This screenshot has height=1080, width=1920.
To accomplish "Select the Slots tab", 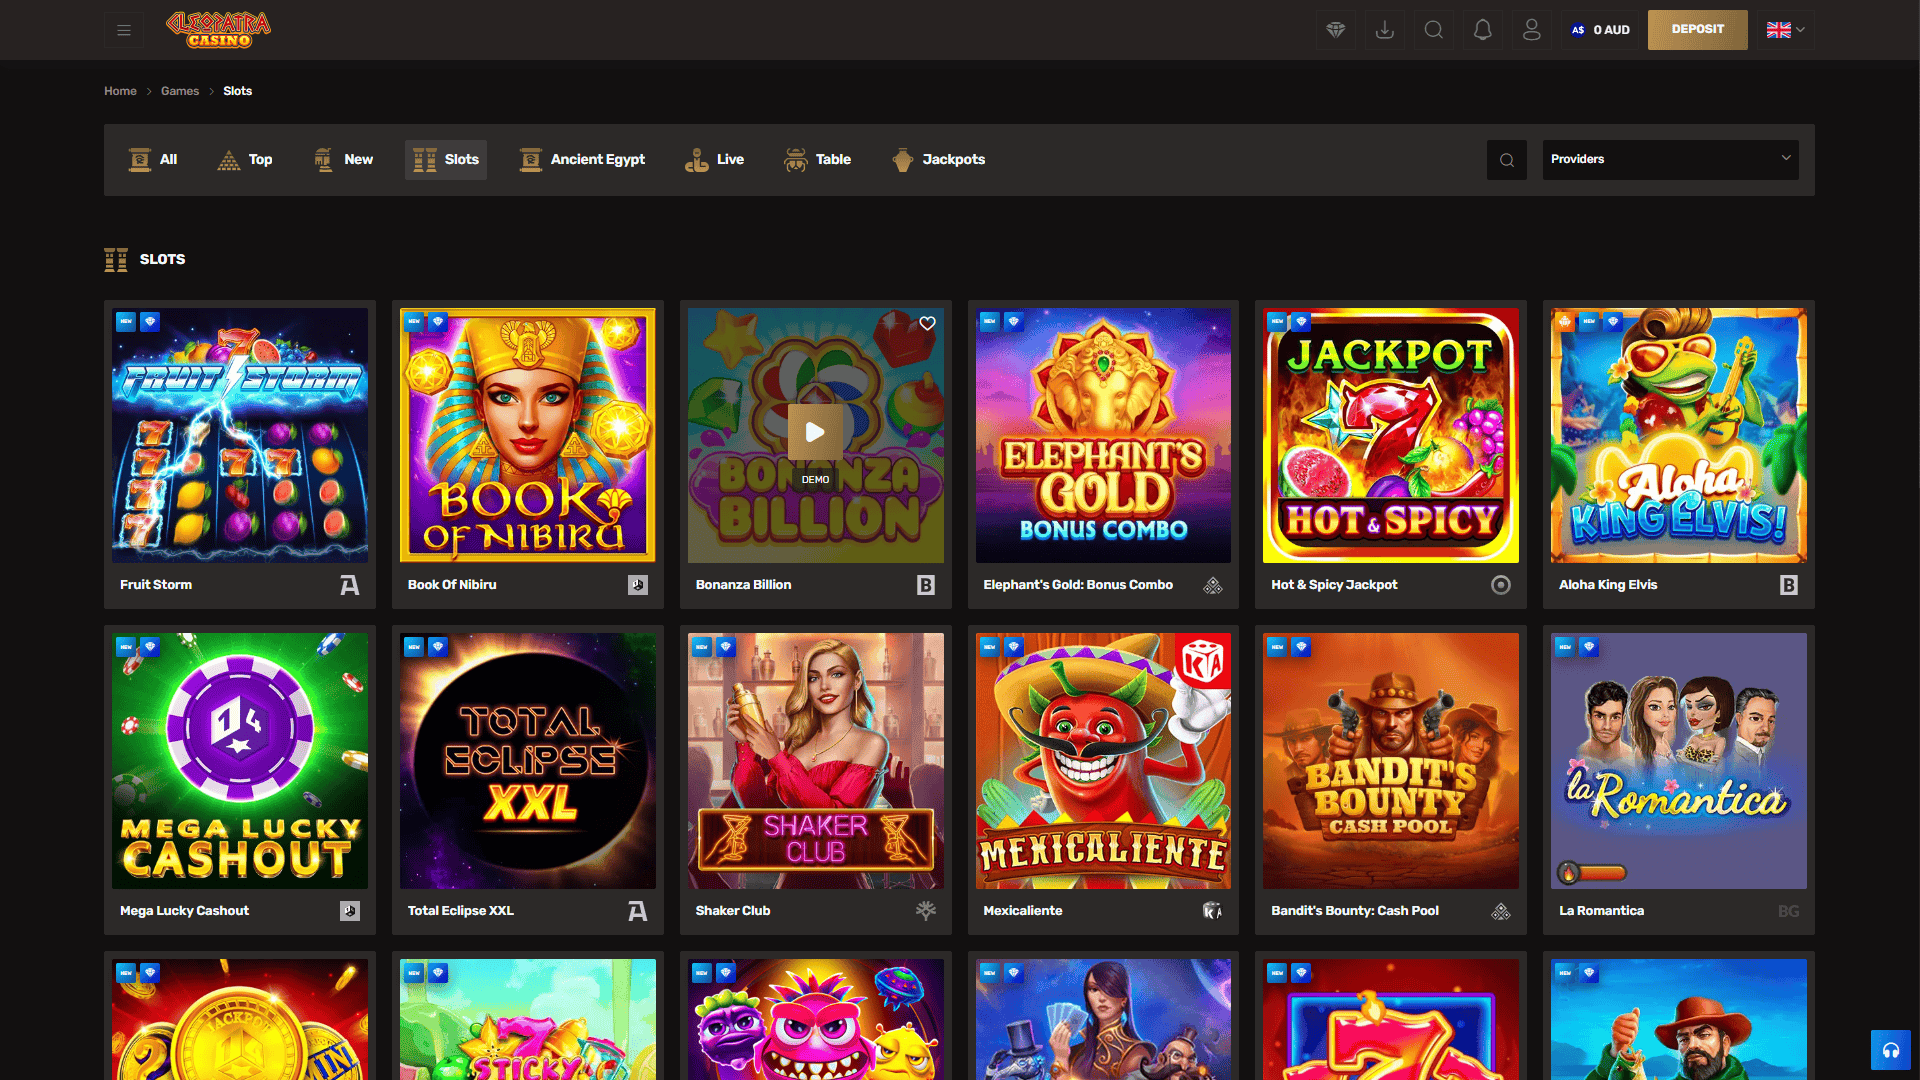I will [x=446, y=160].
